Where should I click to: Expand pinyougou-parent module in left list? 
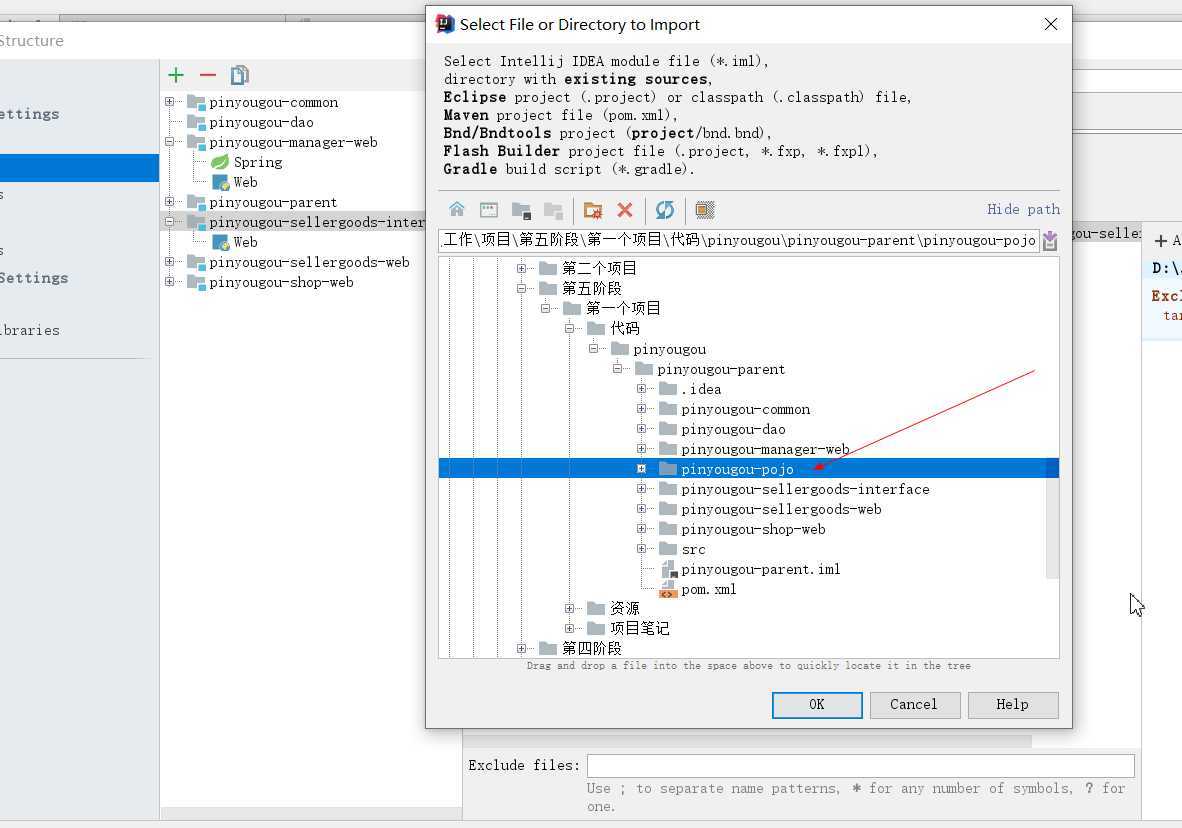coord(170,201)
